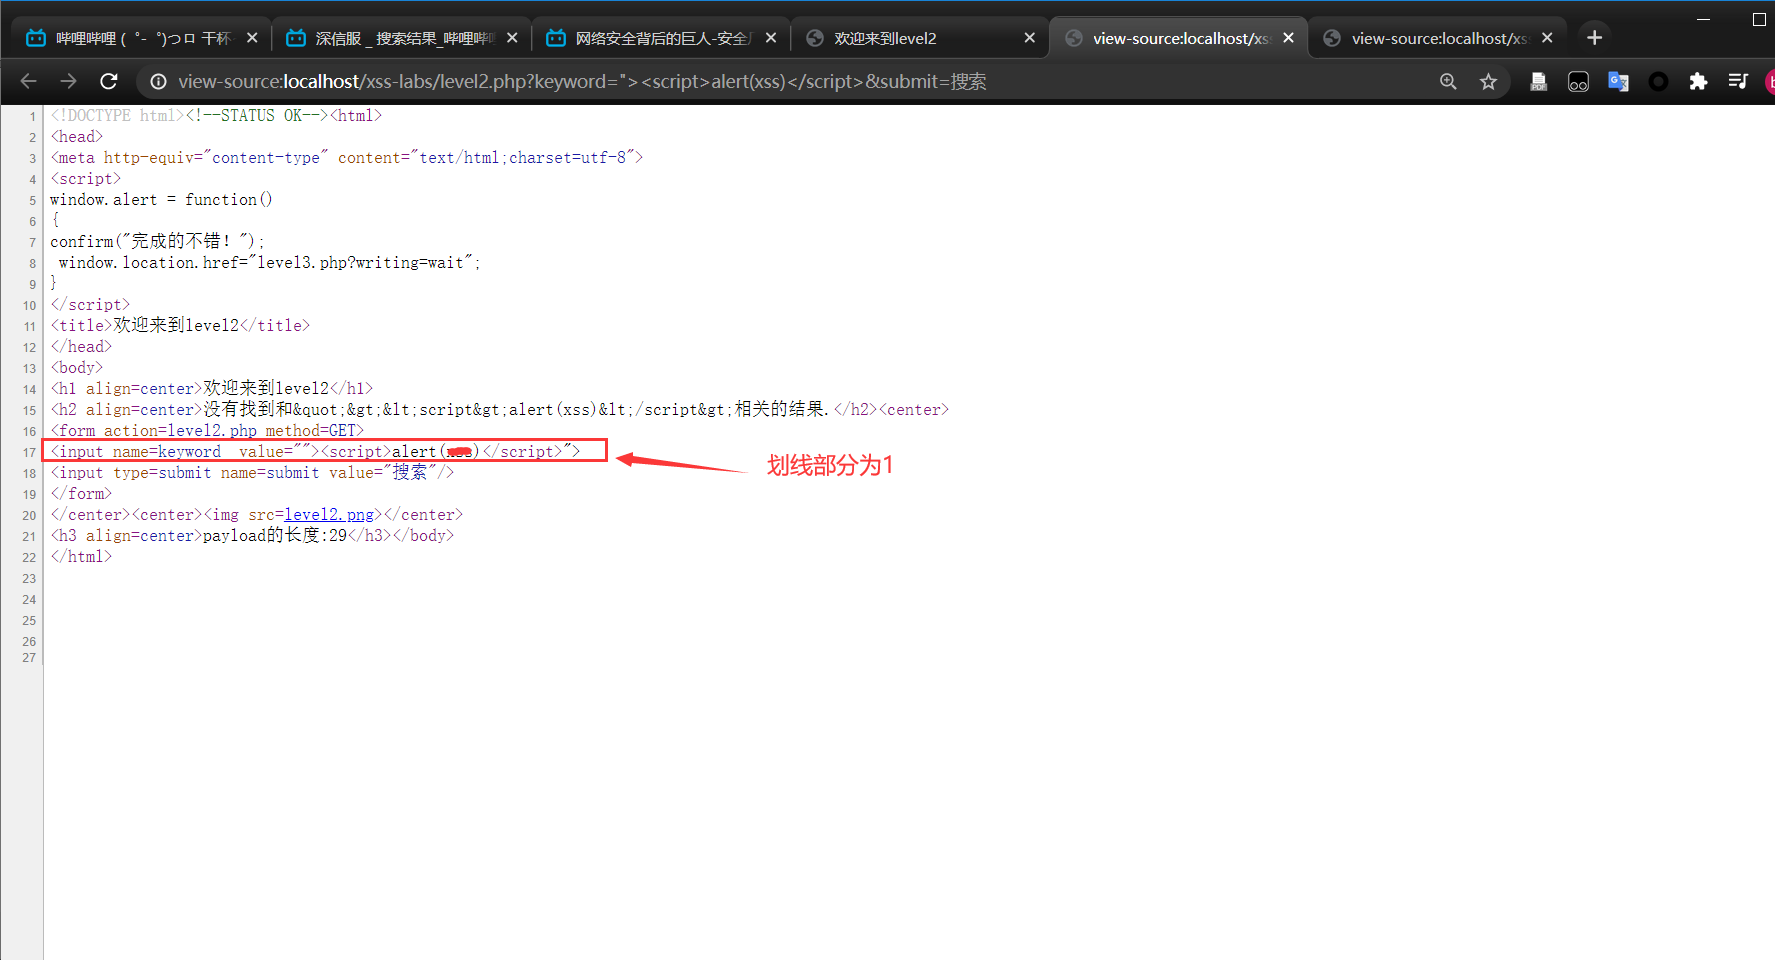Viewport: 1775px width, 960px height.
Task: Close the 欢迎来到level2 tab
Action: tap(1030, 38)
